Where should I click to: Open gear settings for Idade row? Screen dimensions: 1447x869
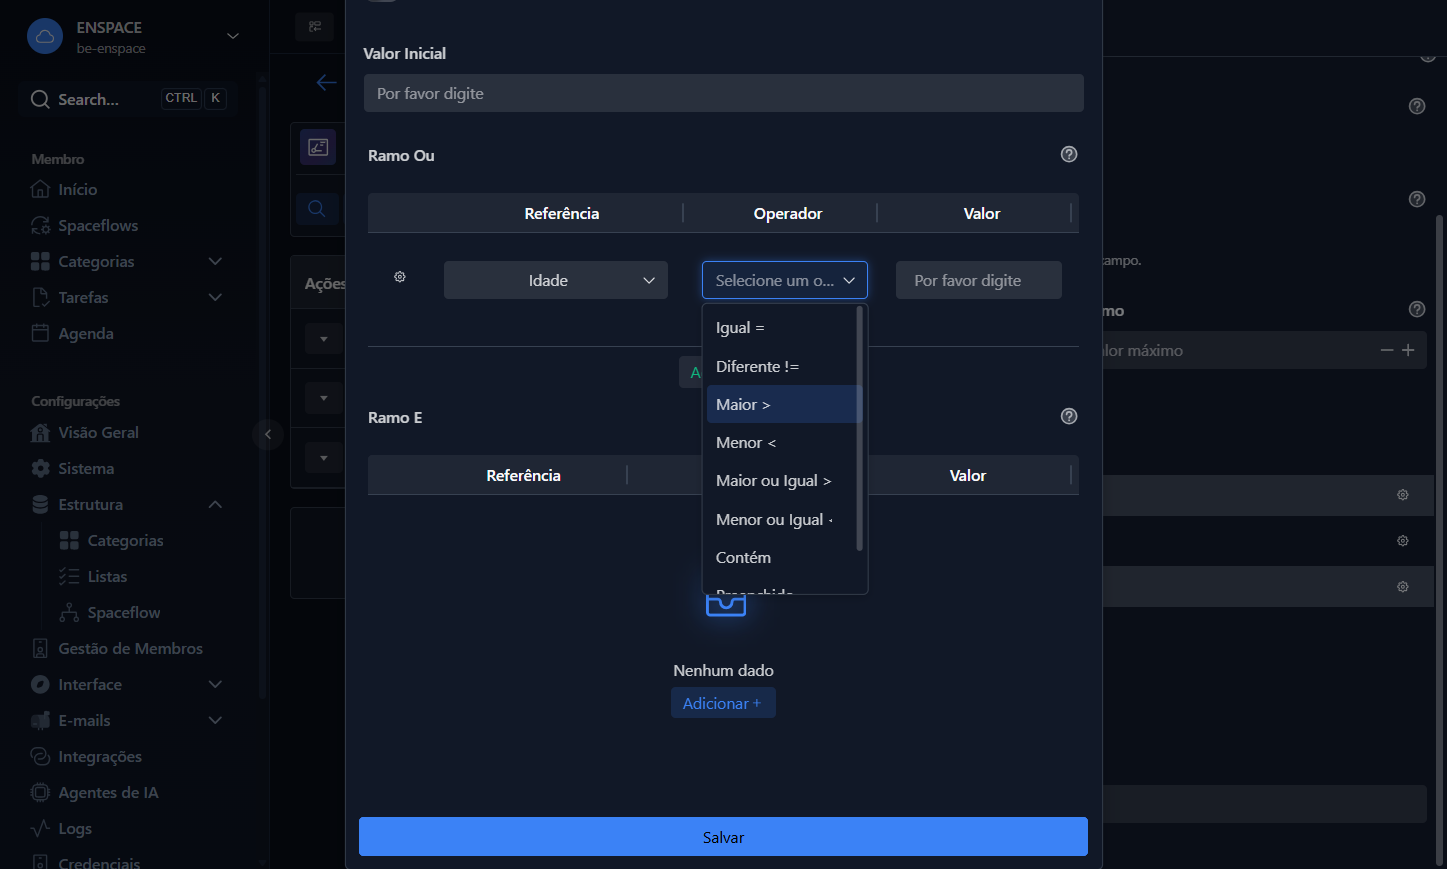coord(400,277)
